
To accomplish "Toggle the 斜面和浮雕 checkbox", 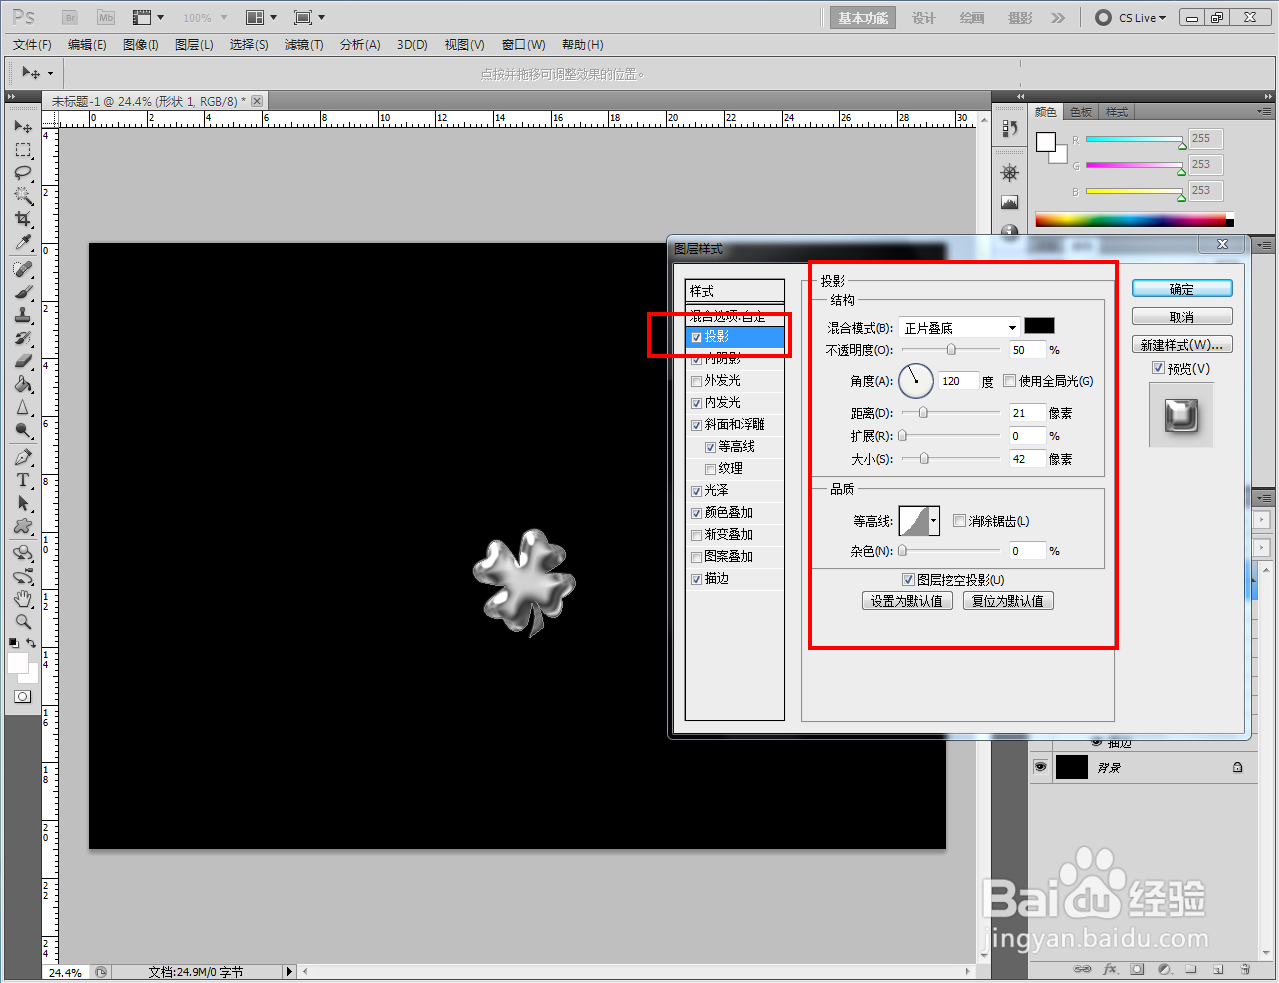I will click(697, 425).
